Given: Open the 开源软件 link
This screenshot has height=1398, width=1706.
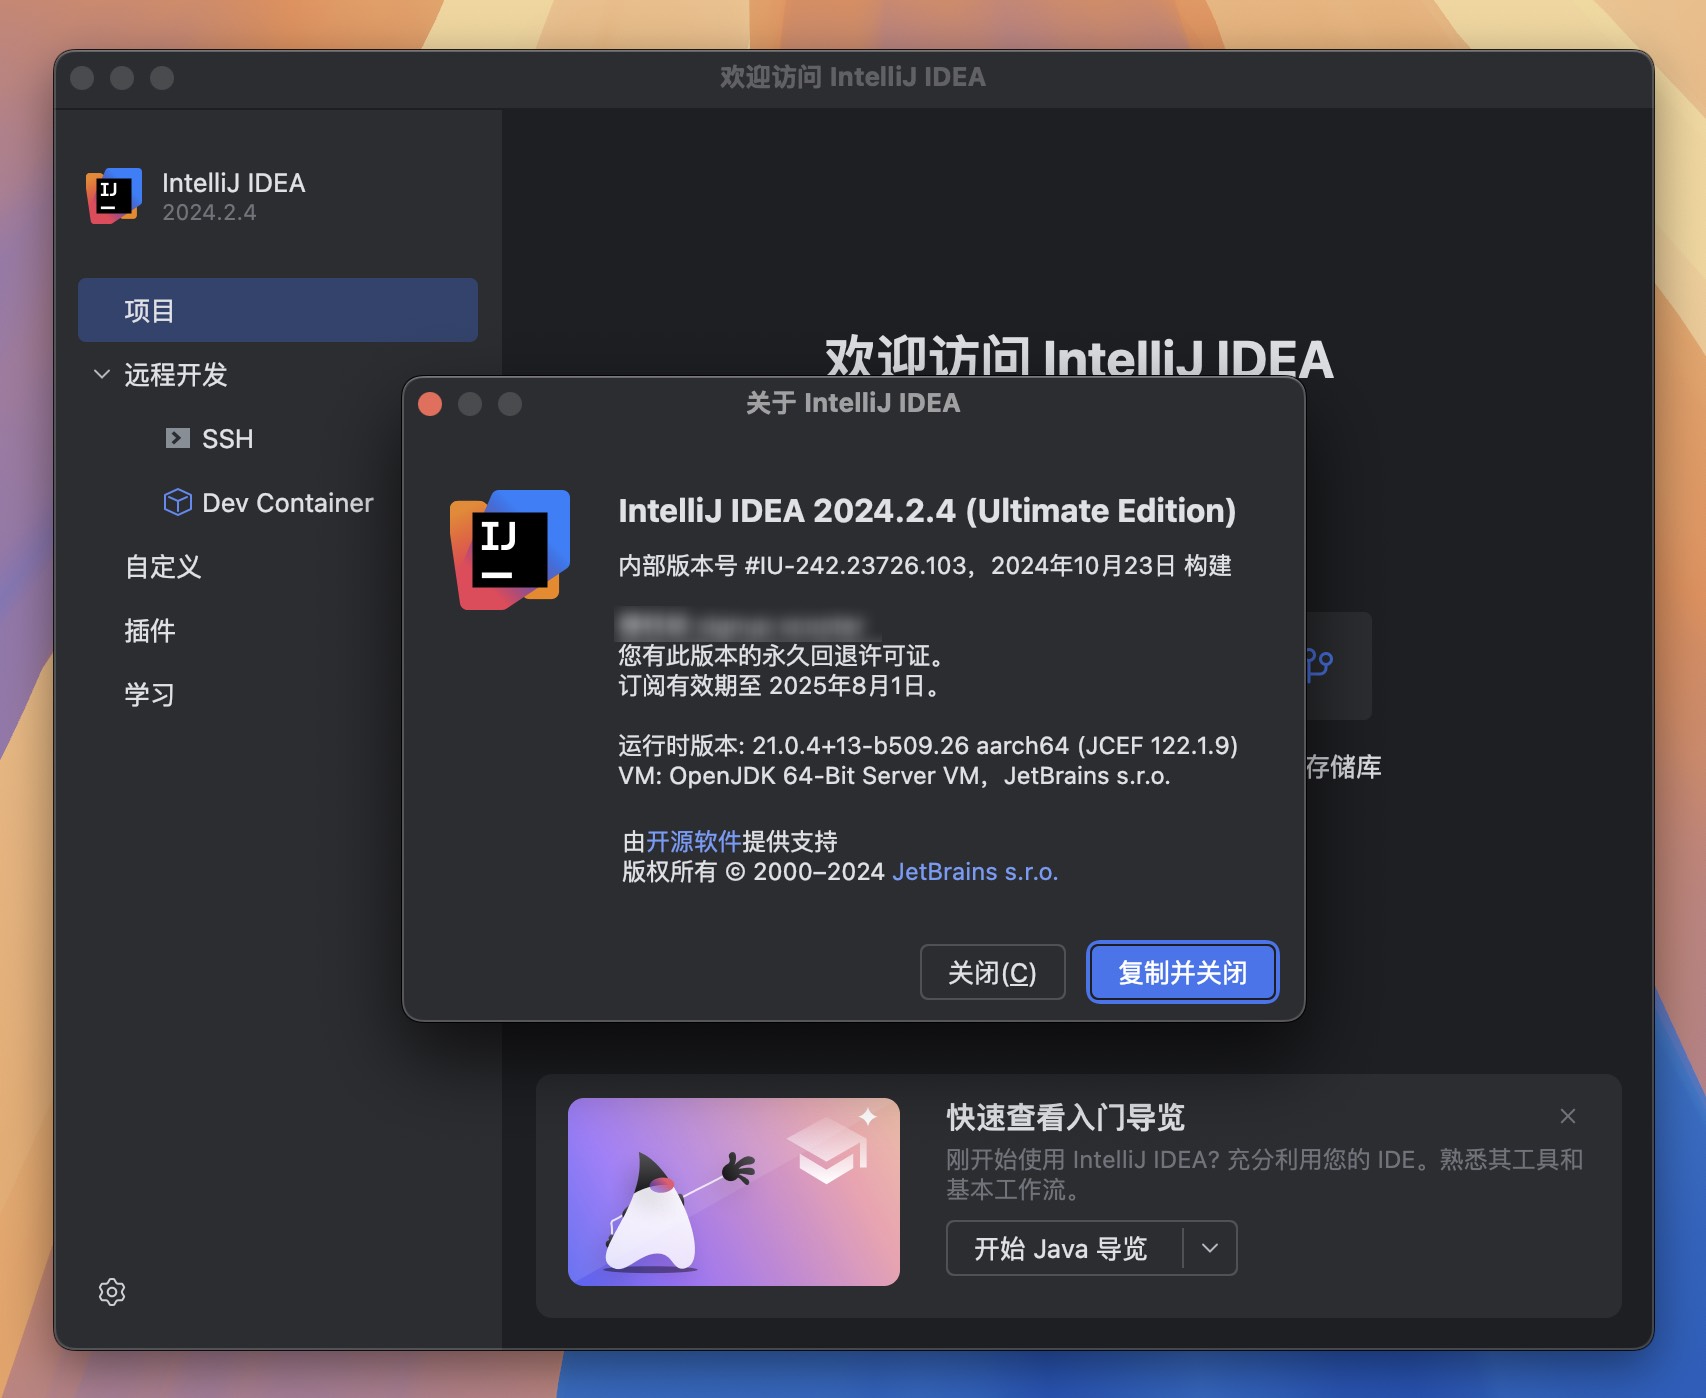Looking at the screenshot, I should click(x=694, y=841).
